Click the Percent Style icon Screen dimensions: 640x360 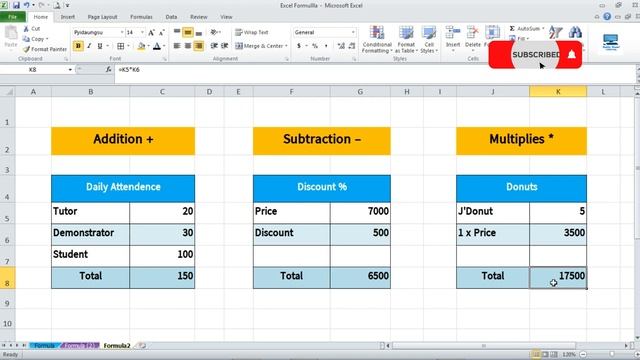pos(315,46)
